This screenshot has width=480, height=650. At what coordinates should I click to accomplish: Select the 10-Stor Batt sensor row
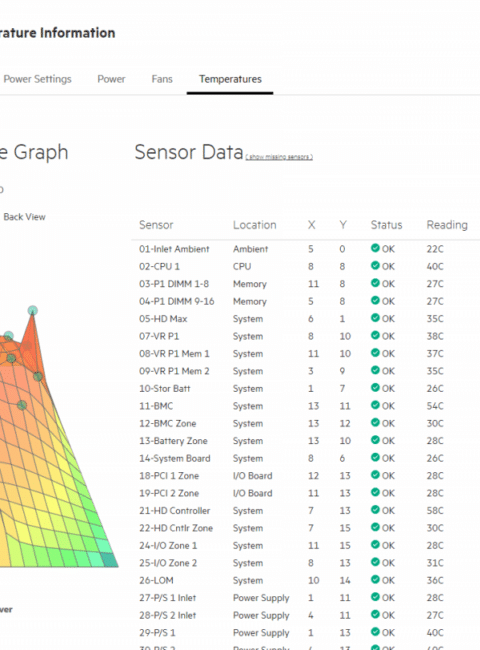(305, 388)
